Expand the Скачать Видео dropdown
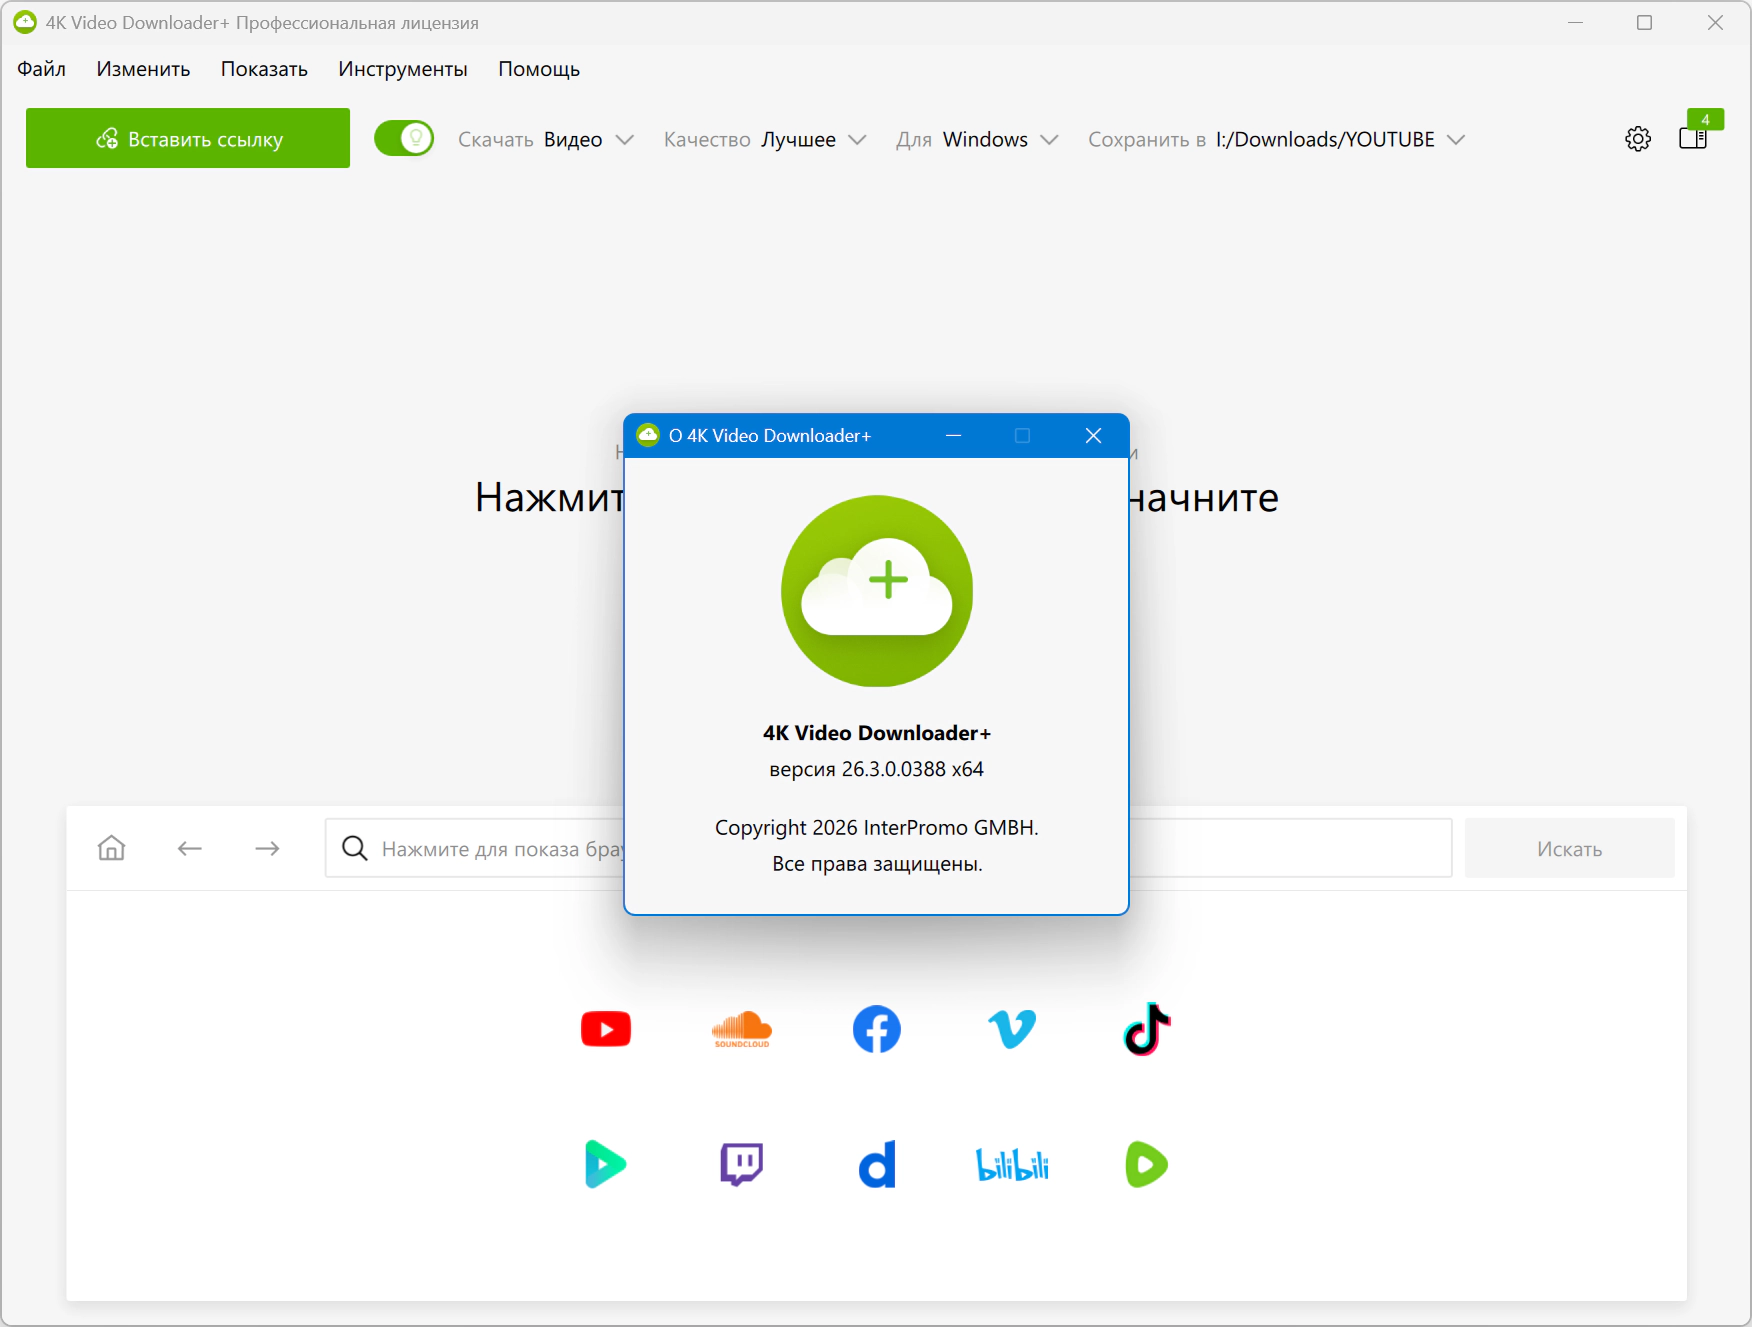 546,139
